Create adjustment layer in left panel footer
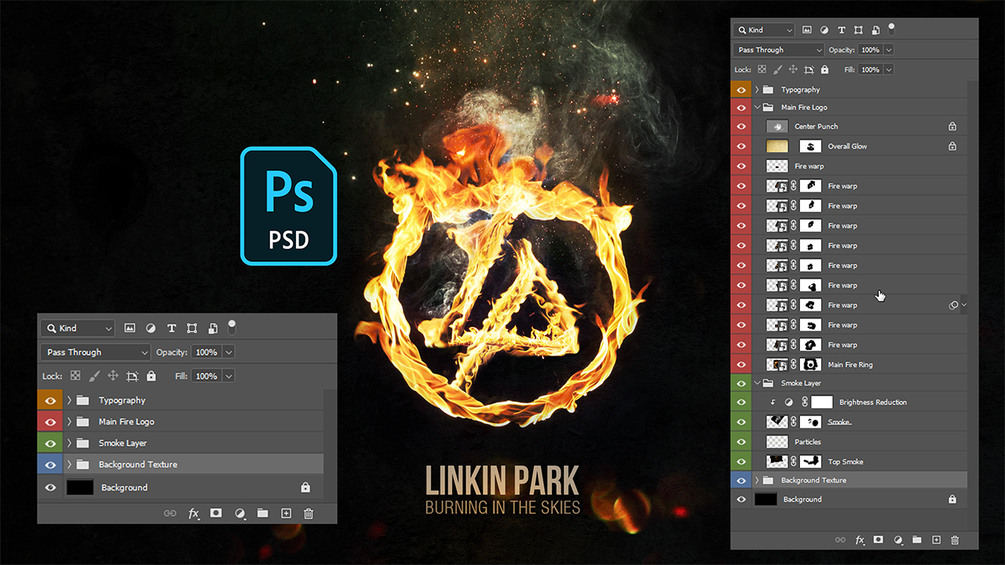Viewport: 1005px width, 565px height. pyautogui.click(x=240, y=513)
